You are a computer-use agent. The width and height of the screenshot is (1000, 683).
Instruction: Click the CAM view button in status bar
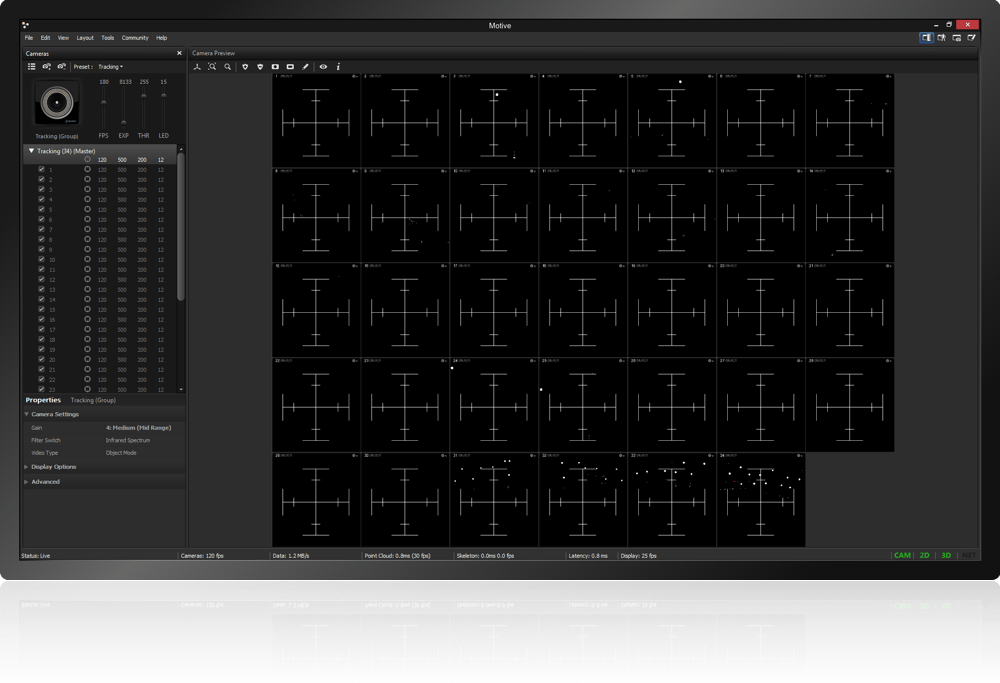[902, 555]
